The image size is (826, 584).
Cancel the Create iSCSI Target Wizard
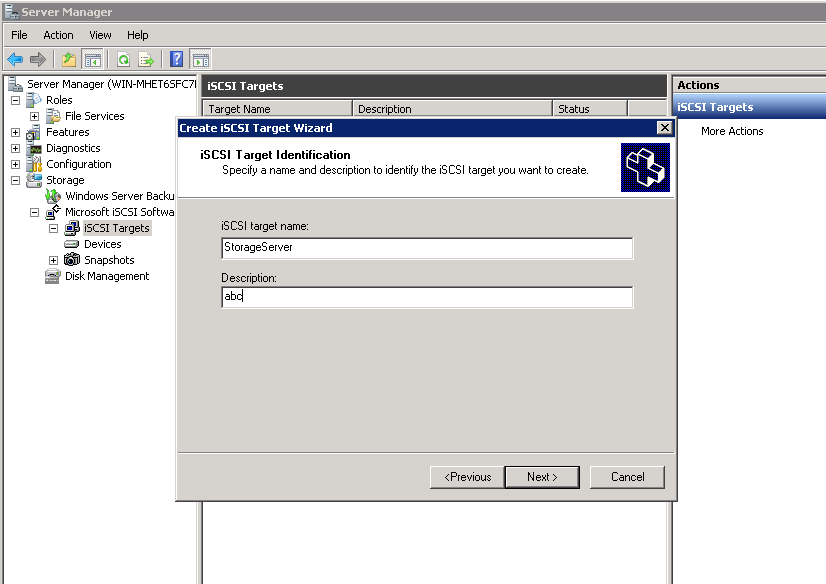pos(627,477)
